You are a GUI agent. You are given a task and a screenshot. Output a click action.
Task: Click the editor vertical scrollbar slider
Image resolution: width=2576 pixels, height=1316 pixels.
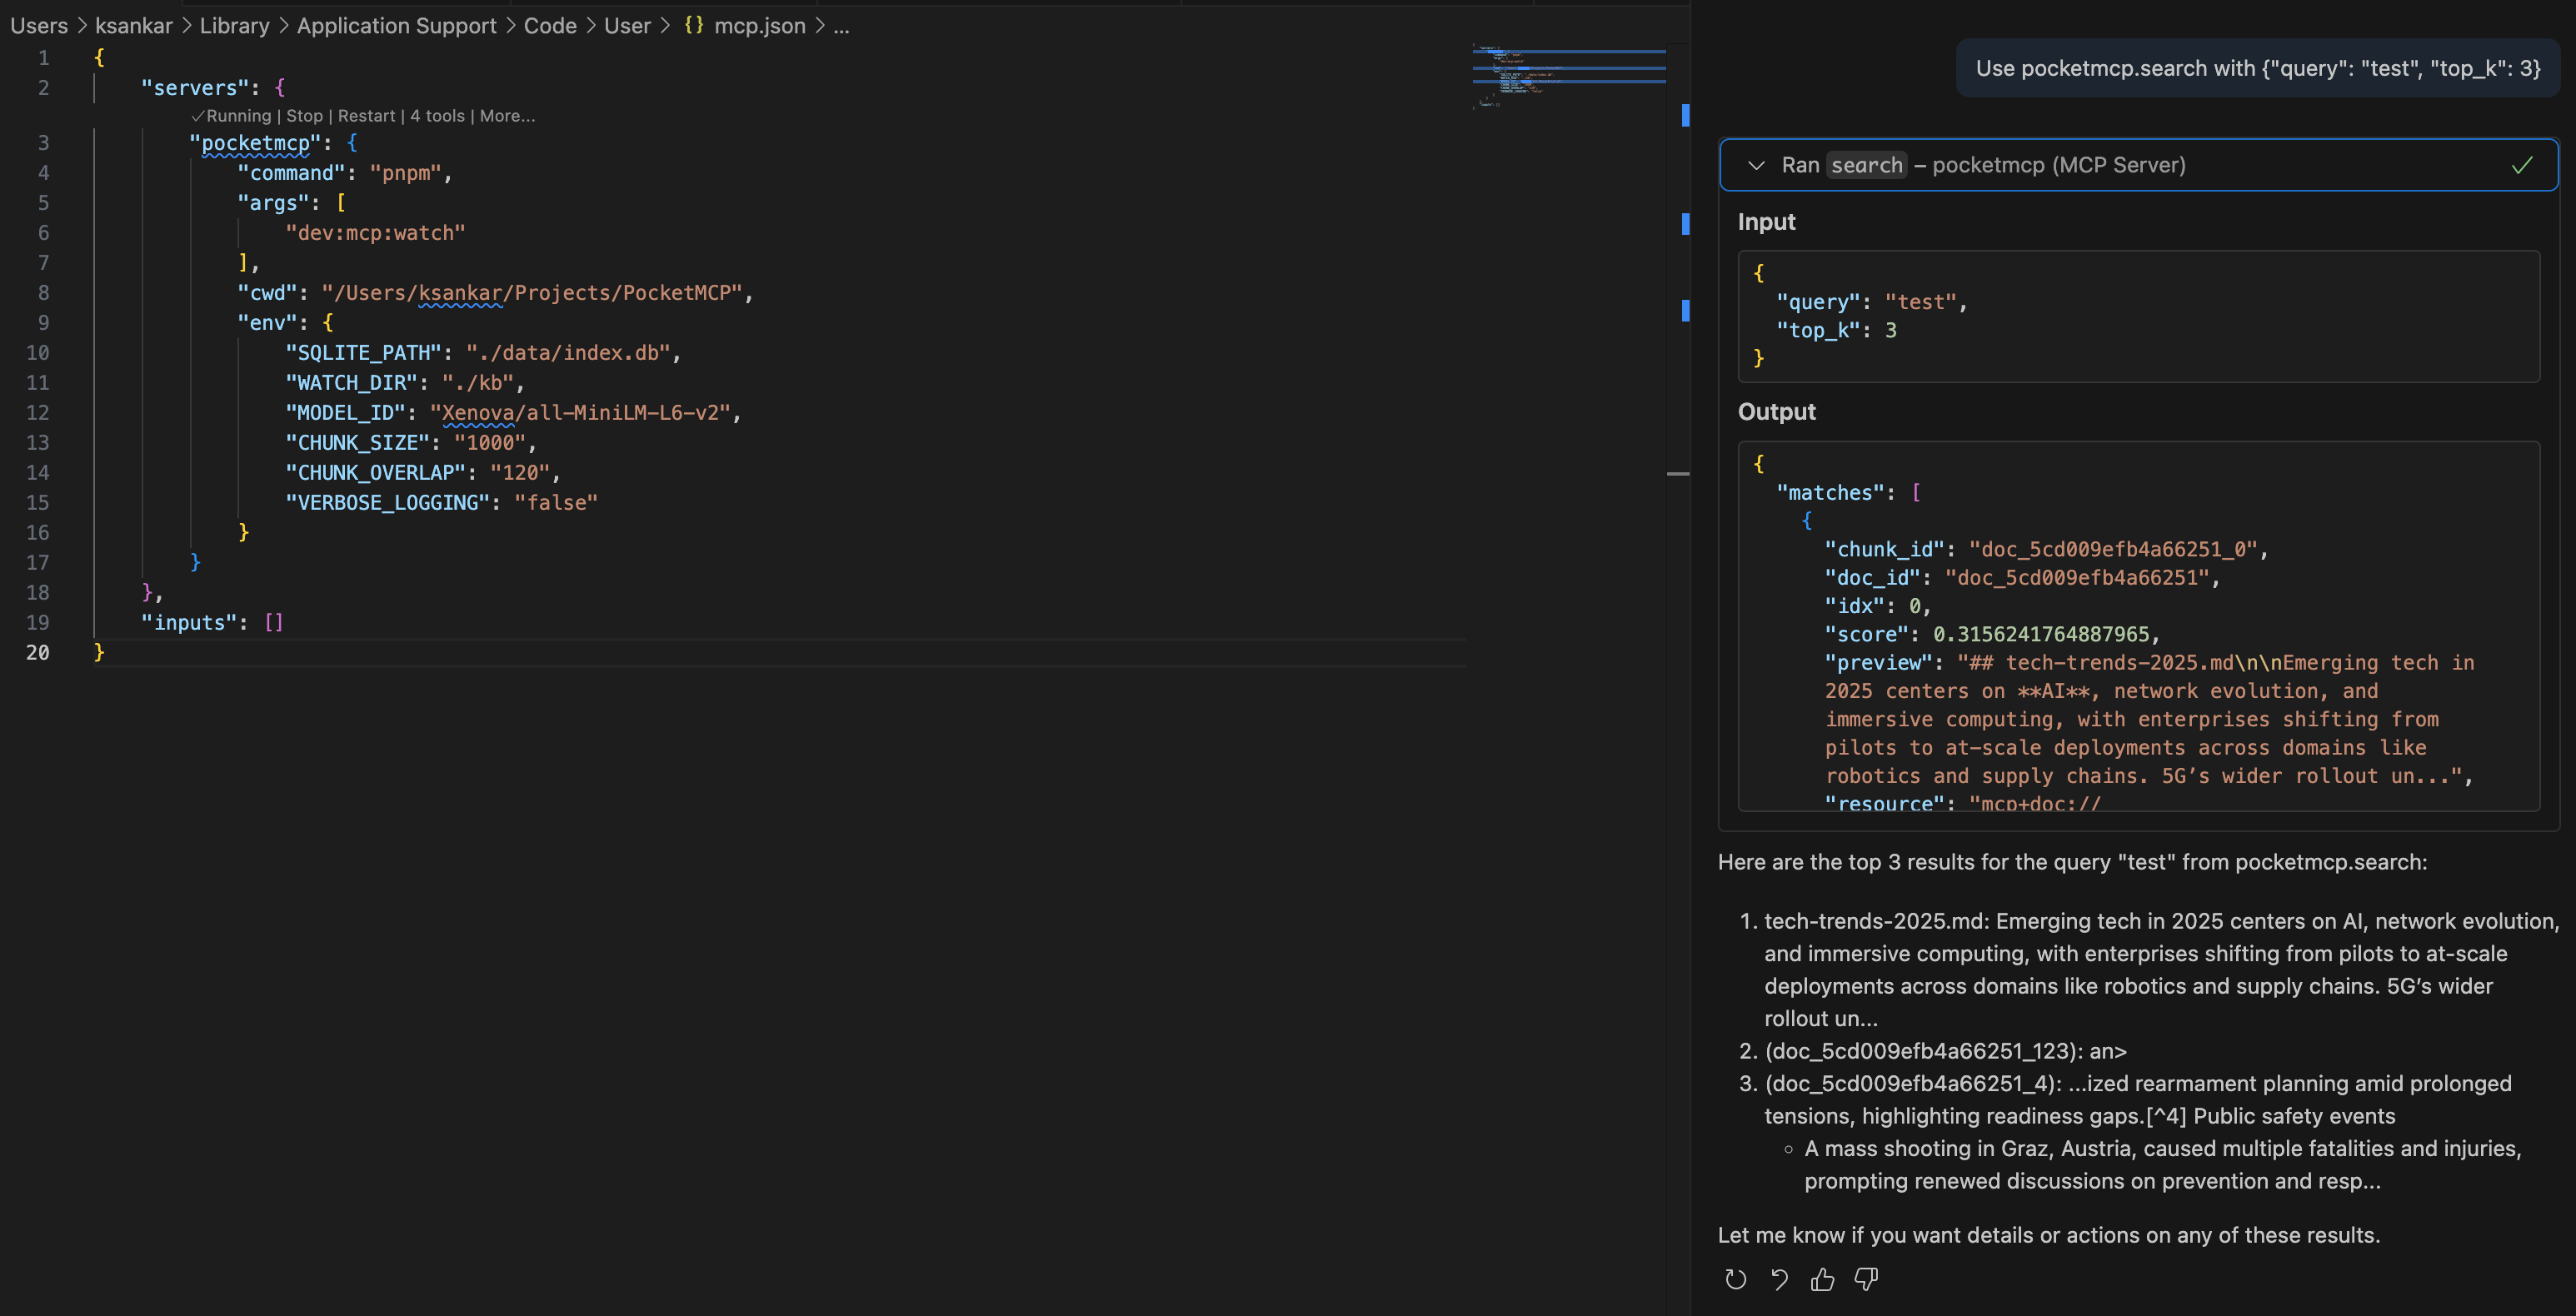(1678, 473)
